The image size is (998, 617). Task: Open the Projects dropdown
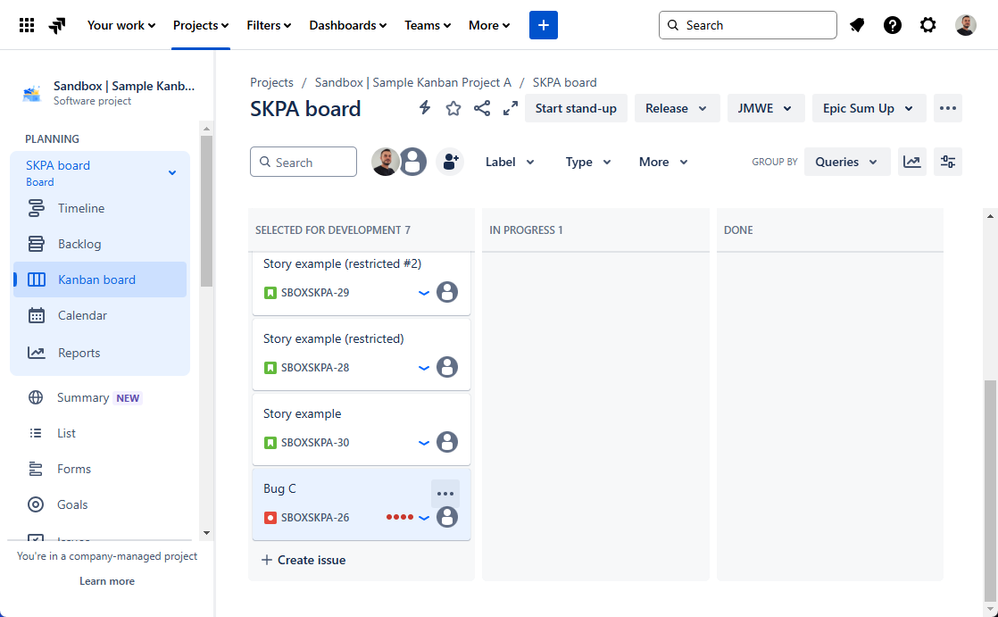tap(200, 25)
